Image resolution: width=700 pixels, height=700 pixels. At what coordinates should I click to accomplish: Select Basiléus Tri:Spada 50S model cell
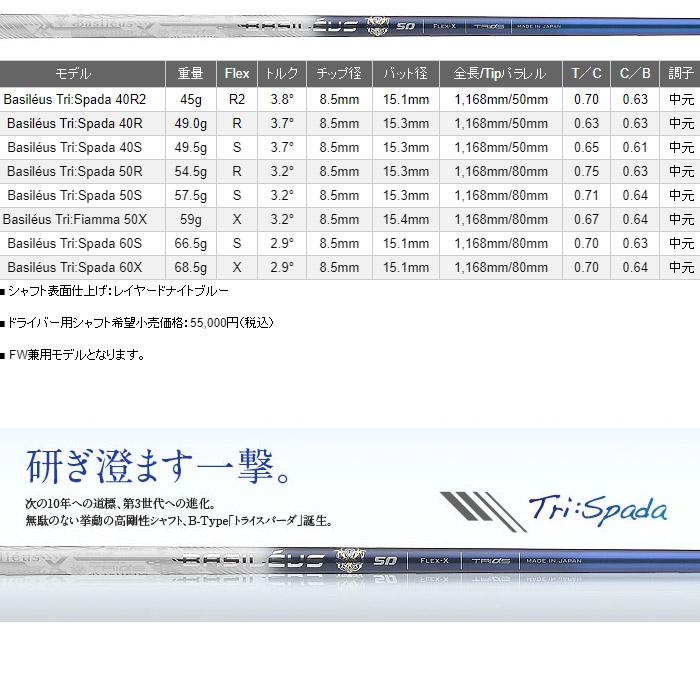tap(83, 196)
